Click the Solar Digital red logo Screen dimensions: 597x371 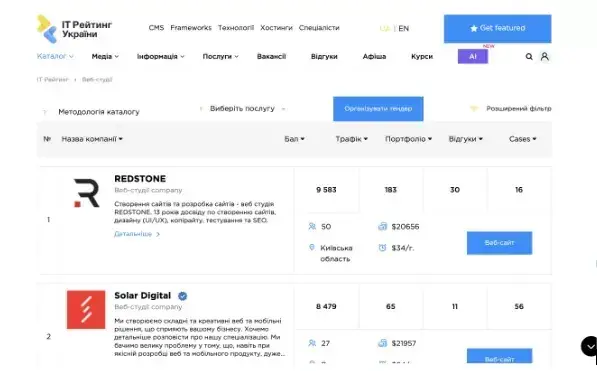(x=86, y=310)
